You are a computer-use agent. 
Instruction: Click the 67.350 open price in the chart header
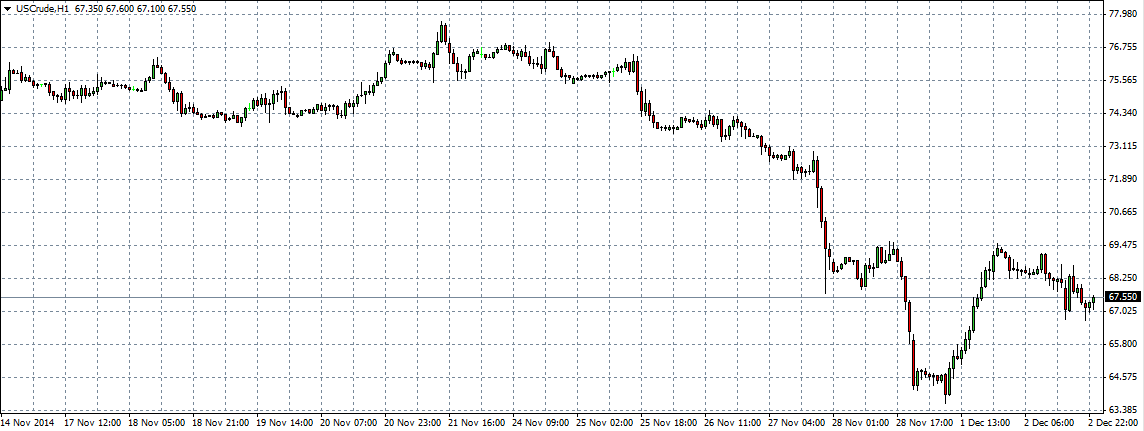coord(90,8)
